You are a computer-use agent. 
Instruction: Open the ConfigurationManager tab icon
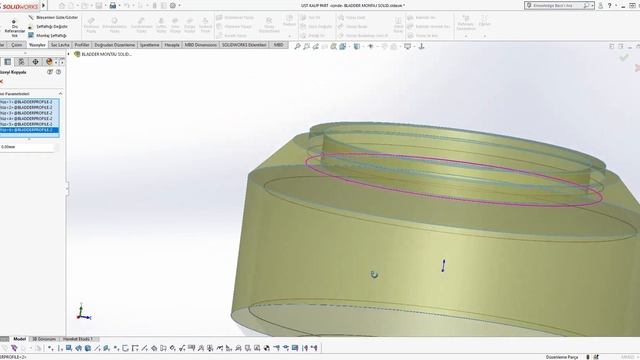click(21, 62)
